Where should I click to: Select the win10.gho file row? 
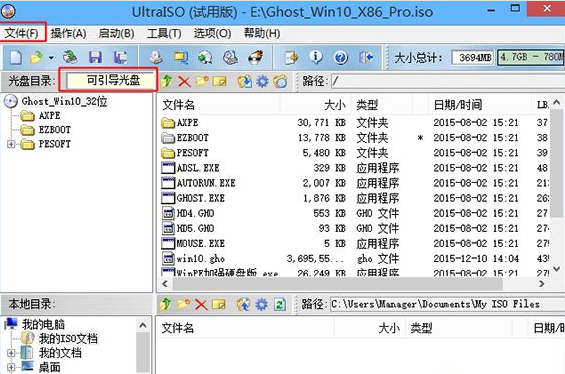pyautogui.click(x=355, y=258)
